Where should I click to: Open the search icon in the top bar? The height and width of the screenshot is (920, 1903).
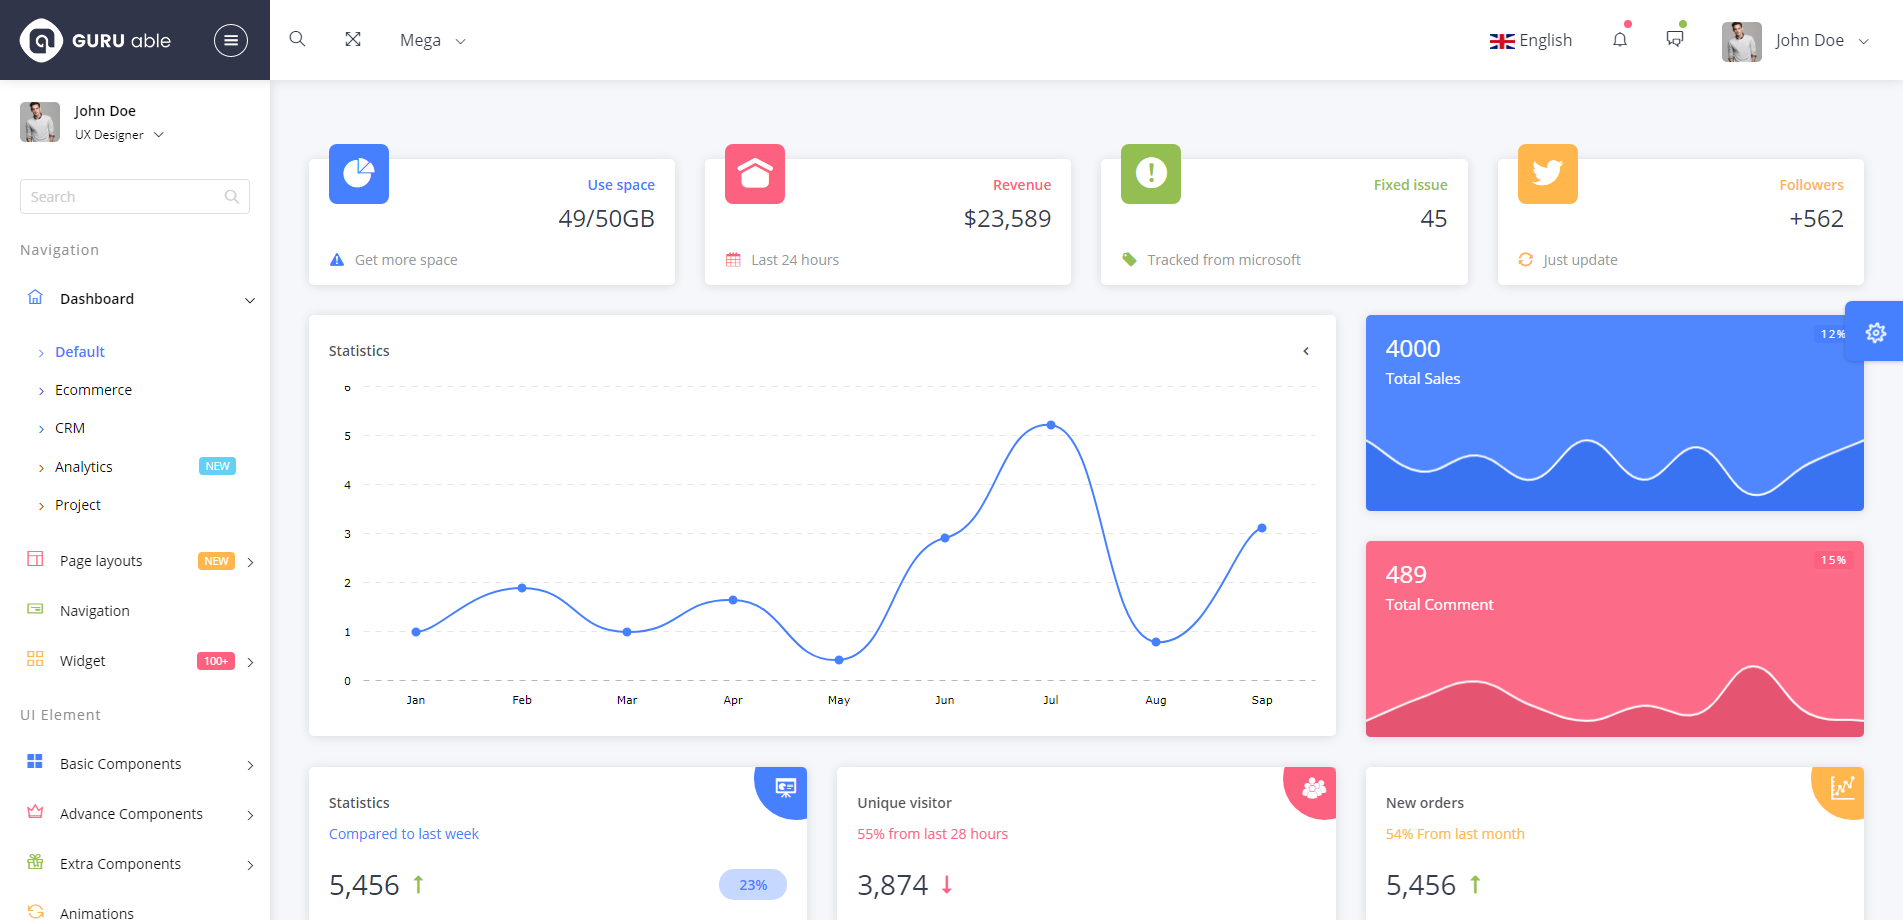(297, 39)
